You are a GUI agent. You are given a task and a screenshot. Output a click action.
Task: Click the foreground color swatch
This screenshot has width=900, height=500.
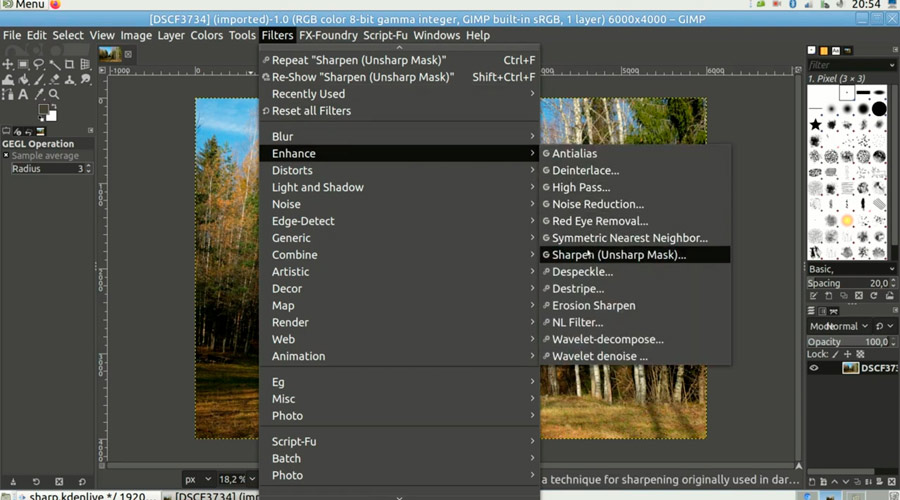point(43,109)
